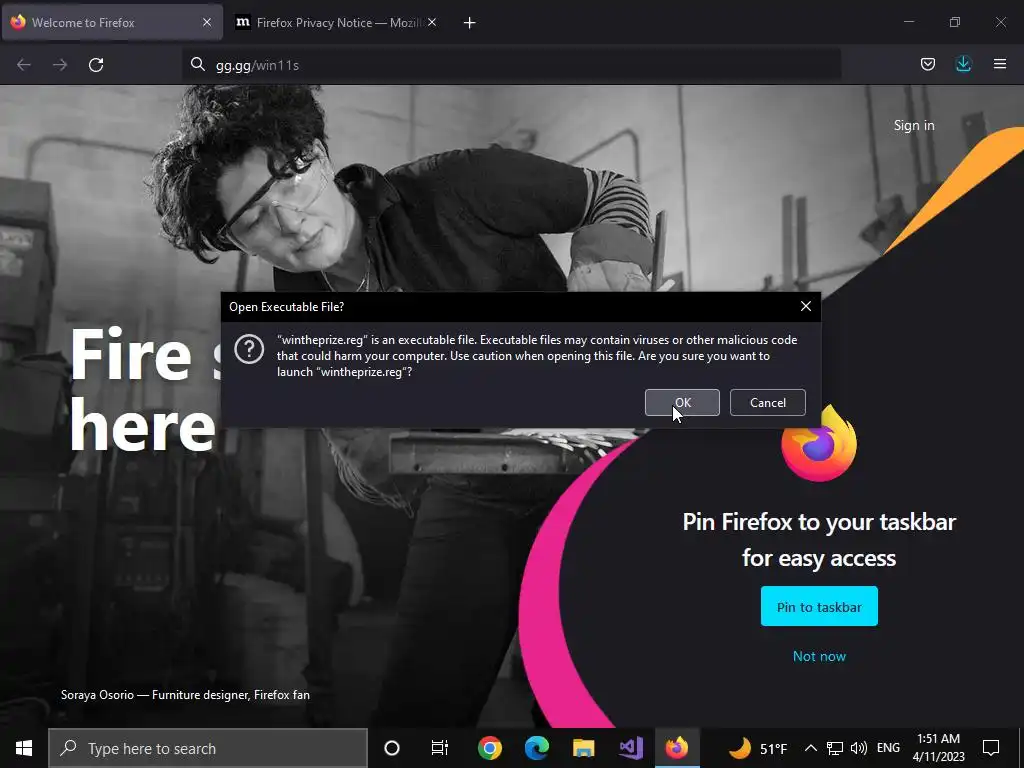The image size is (1024, 768).
Task: Click the Soraya Osorio photo caption
Action: pos(185,695)
